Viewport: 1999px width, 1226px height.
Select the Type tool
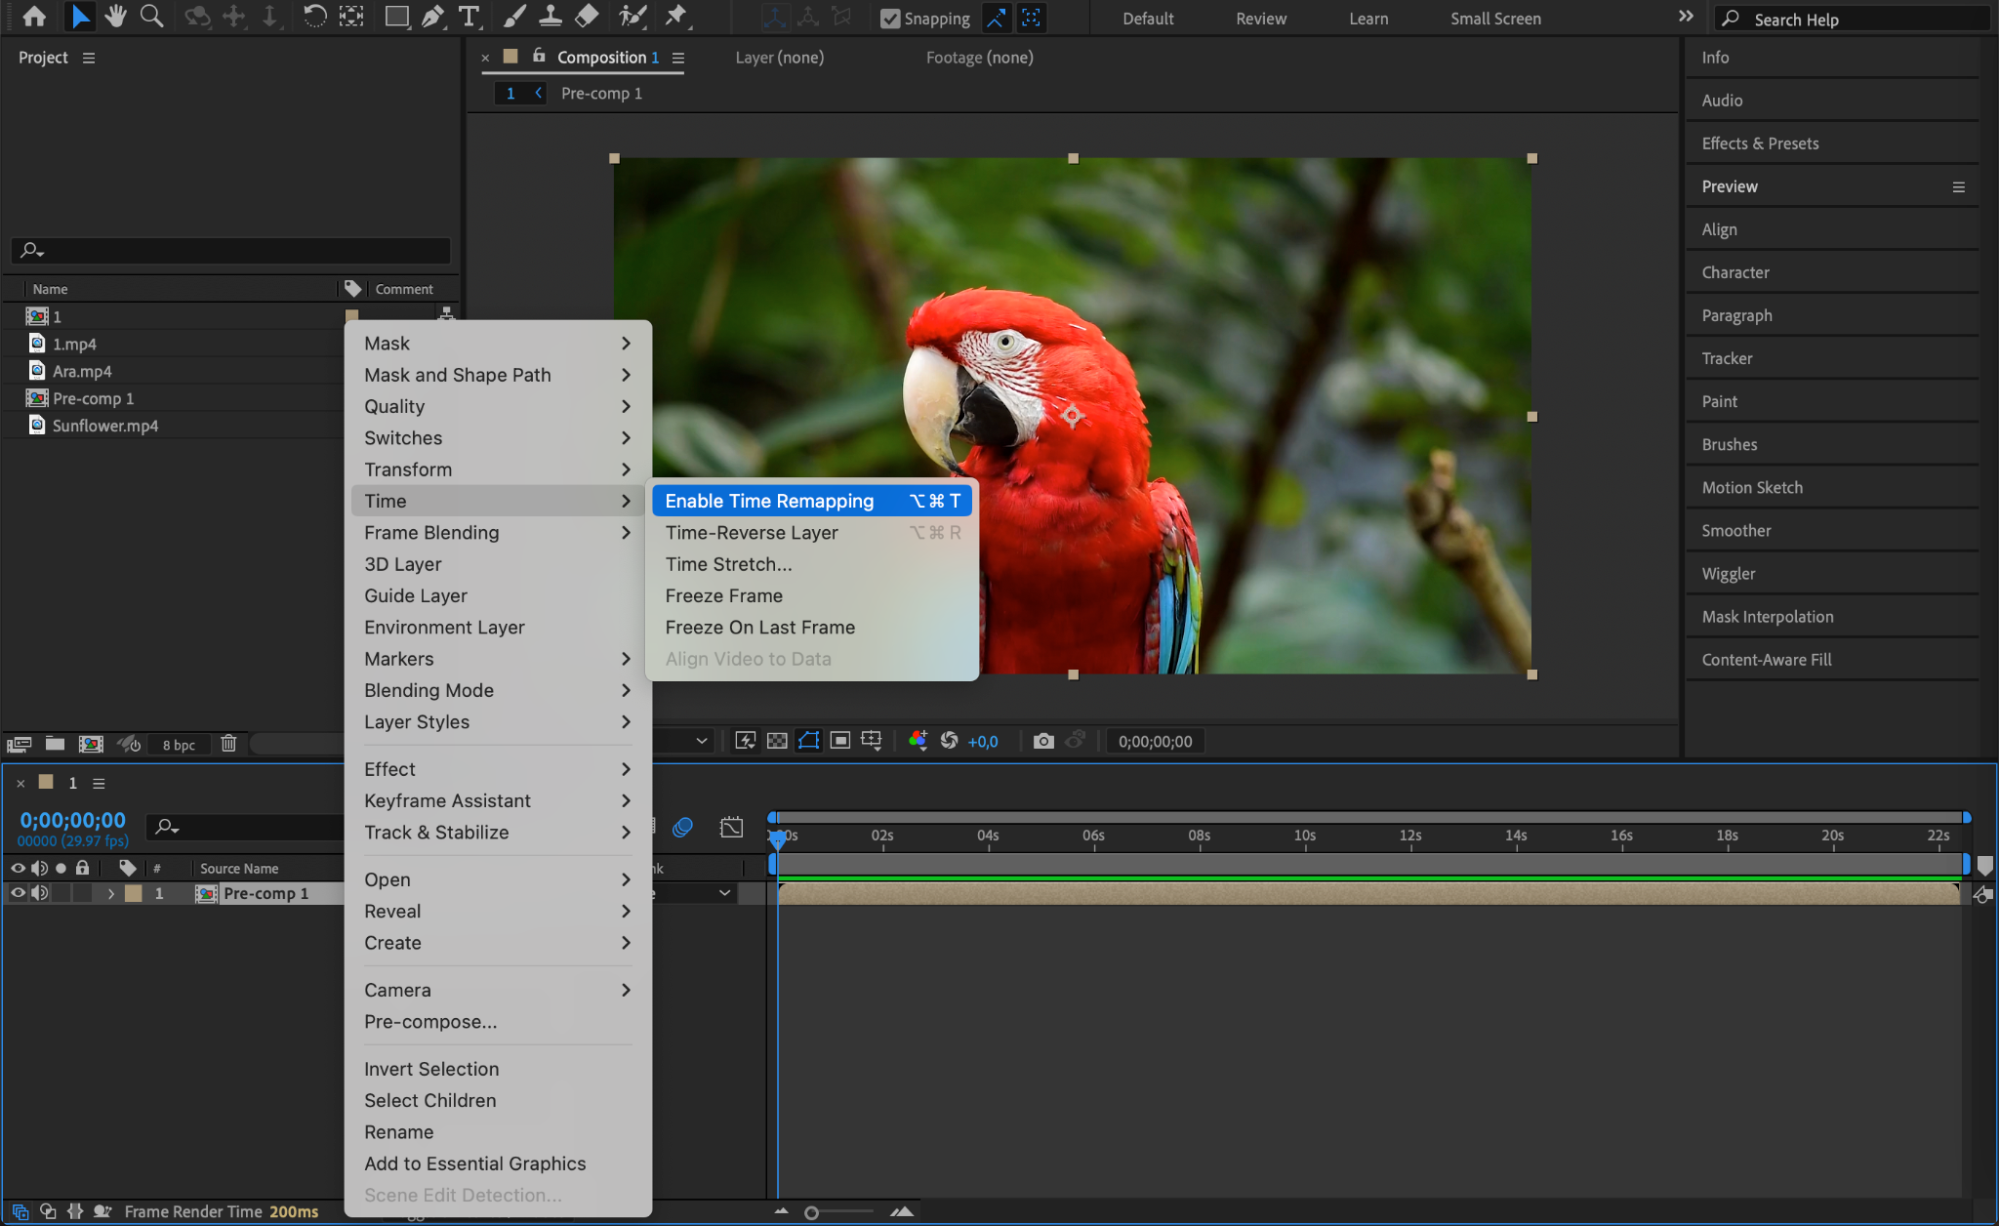click(468, 16)
